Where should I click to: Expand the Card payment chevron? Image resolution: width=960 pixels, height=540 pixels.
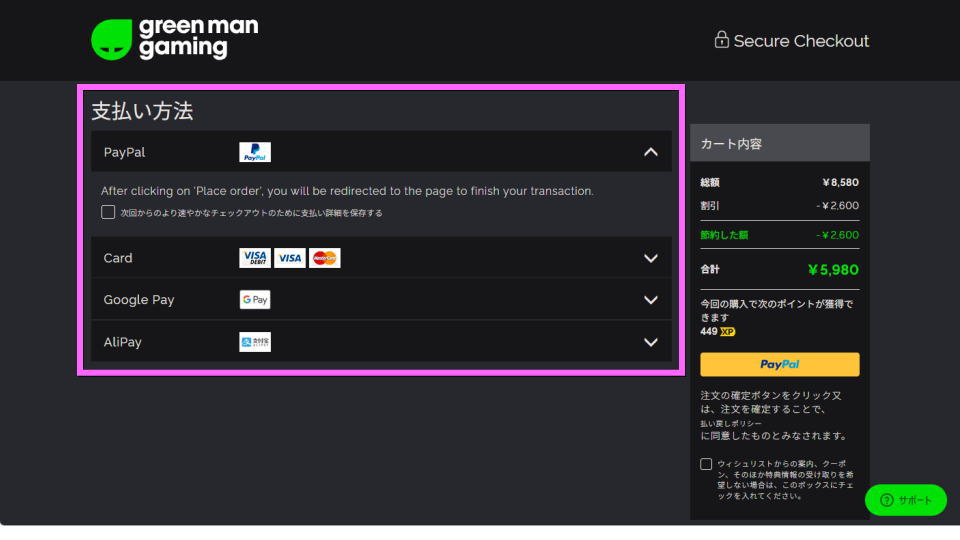pyautogui.click(x=651, y=258)
